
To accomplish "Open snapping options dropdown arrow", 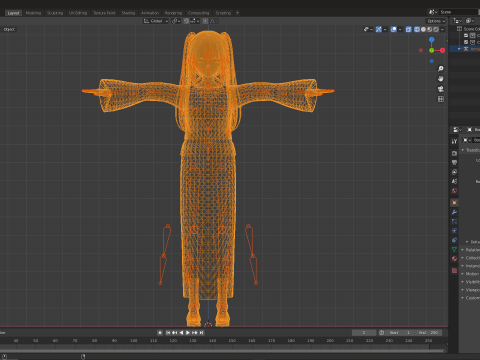I will pyautogui.click(x=195, y=21).
